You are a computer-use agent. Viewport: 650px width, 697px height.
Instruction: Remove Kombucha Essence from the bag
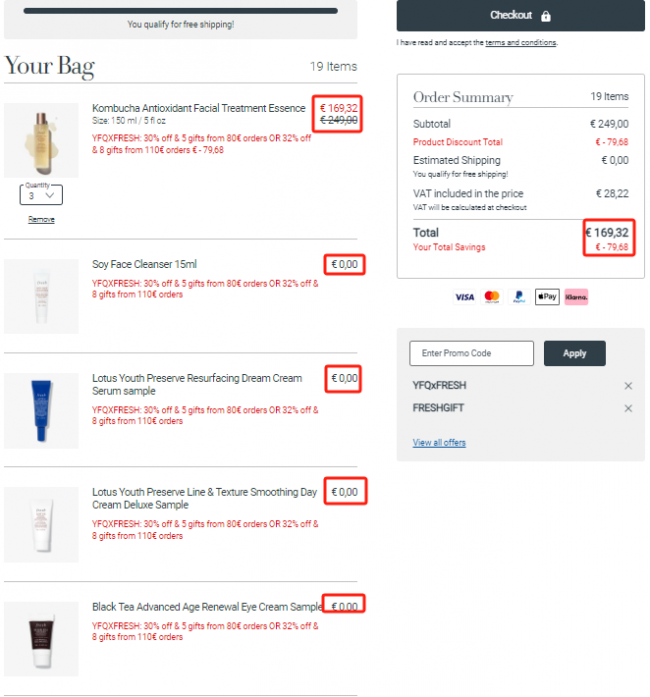41,220
